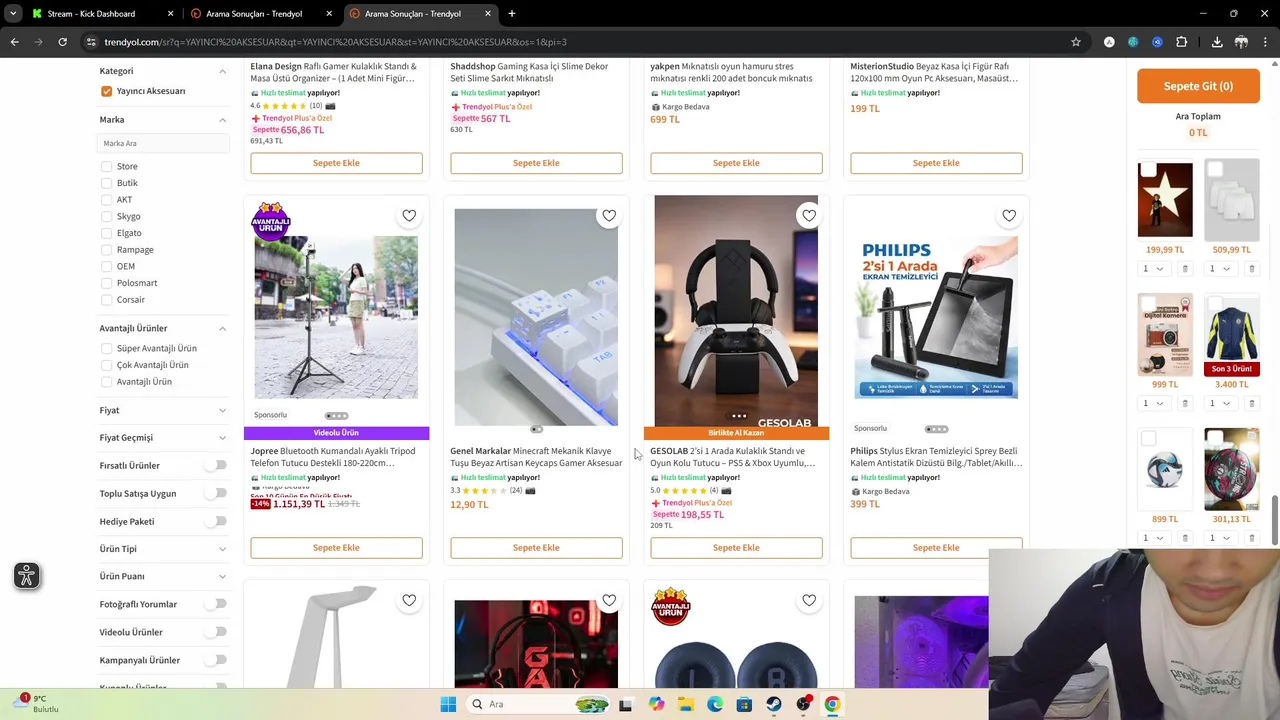Viewport: 1280px width, 720px height.
Task: Open the Philips screen cleaner product image
Action: coord(936,316)
